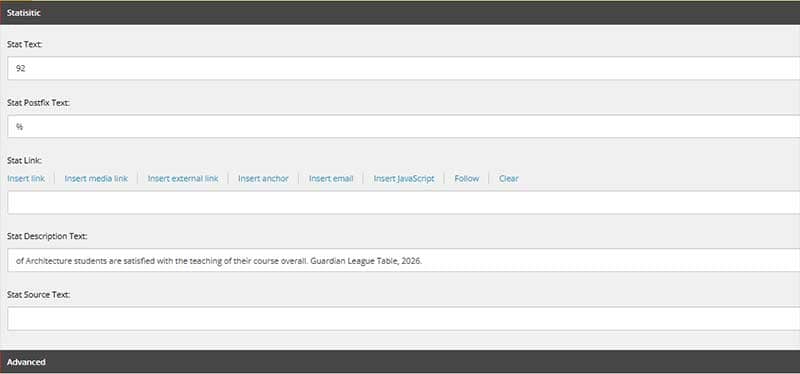
Task: Choose Insert media link
Action: click(x=96, y=179)
